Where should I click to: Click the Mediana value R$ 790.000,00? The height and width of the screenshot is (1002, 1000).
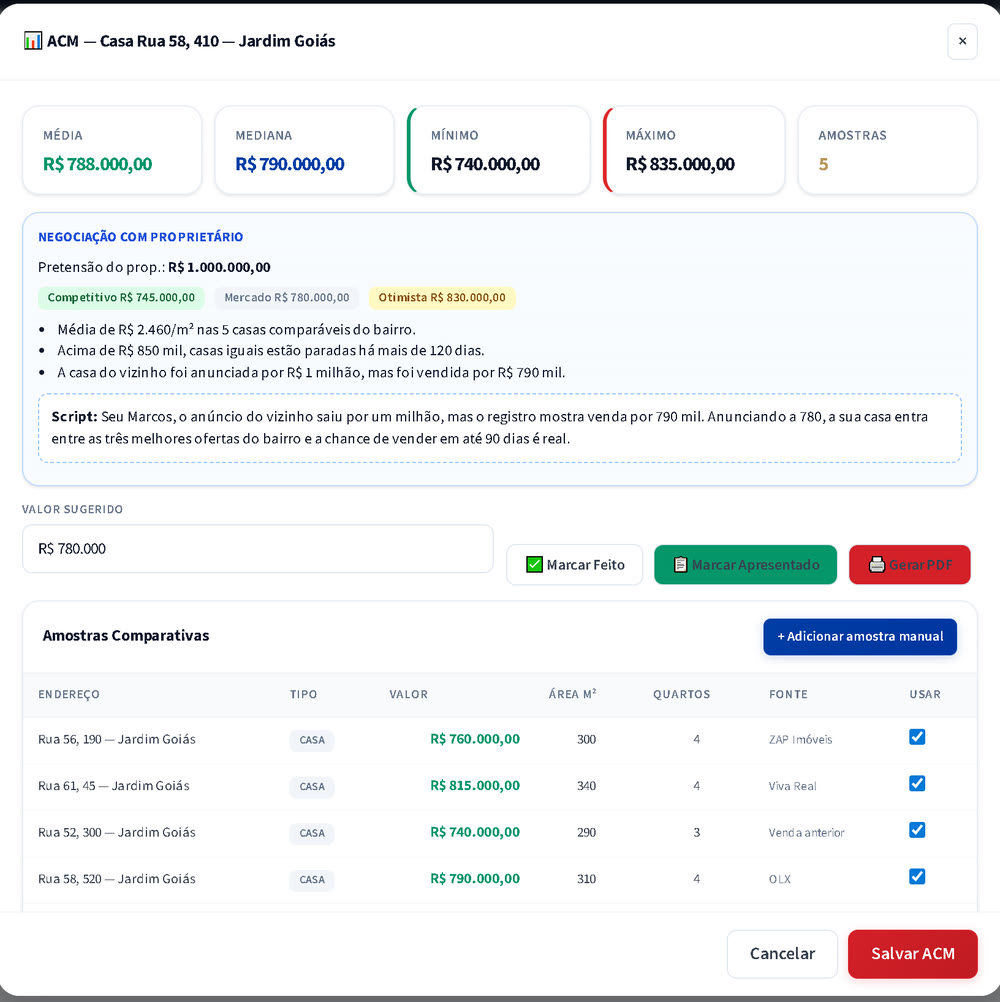tap(289, 164)
